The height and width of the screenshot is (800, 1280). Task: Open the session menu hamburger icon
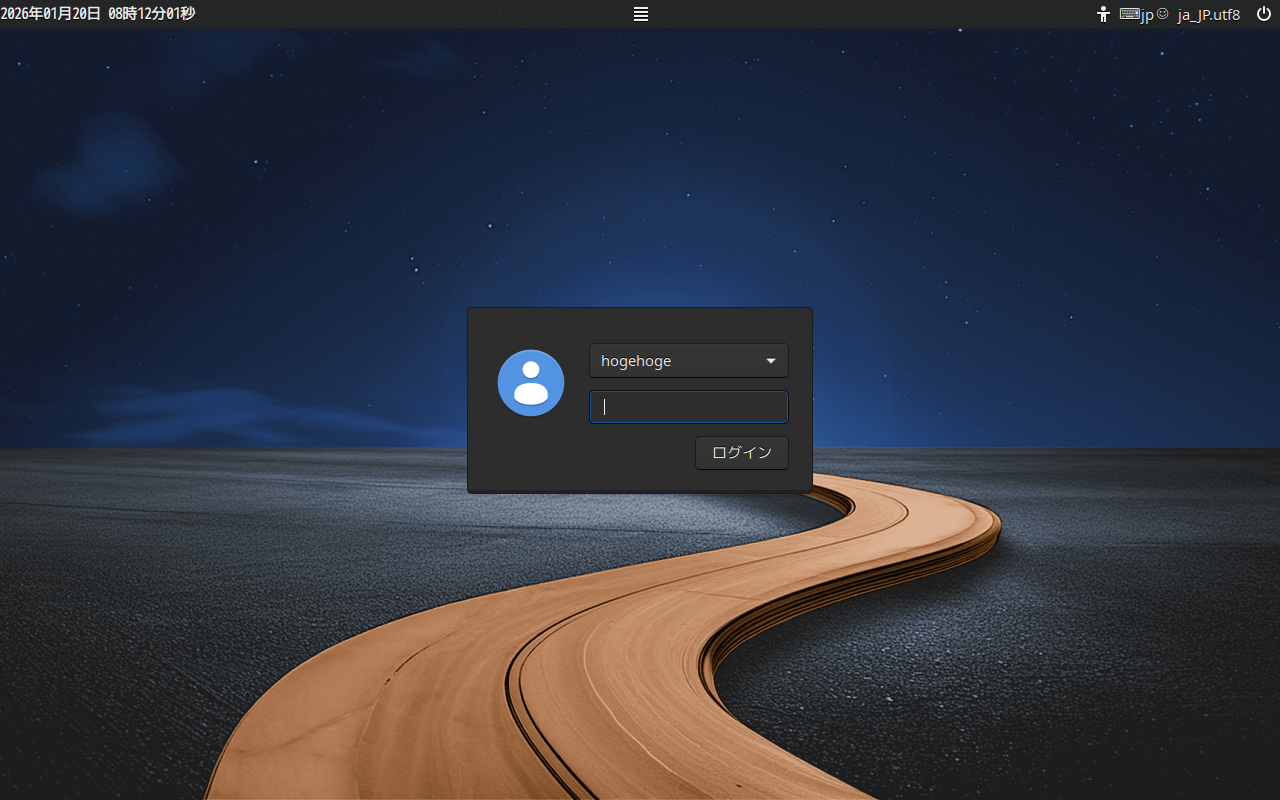[641, 14]
